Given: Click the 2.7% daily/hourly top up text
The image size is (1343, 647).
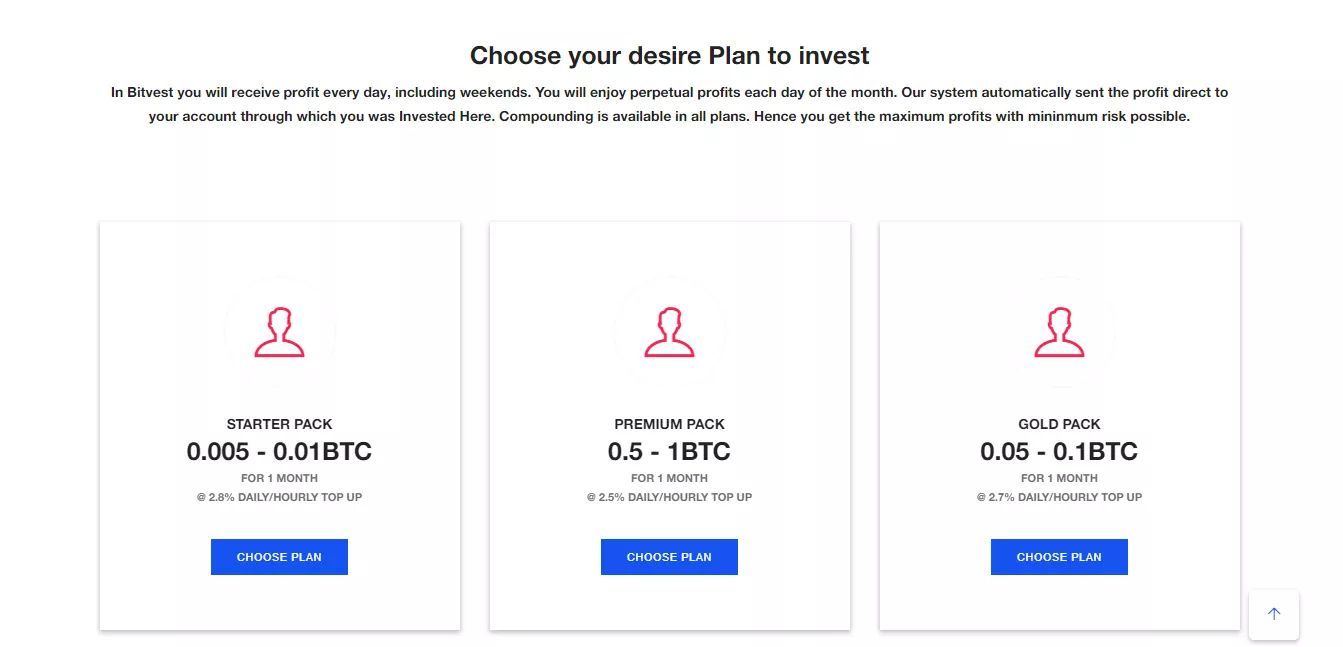Looking at the screenshot, I should click(x=1059, y=497).
